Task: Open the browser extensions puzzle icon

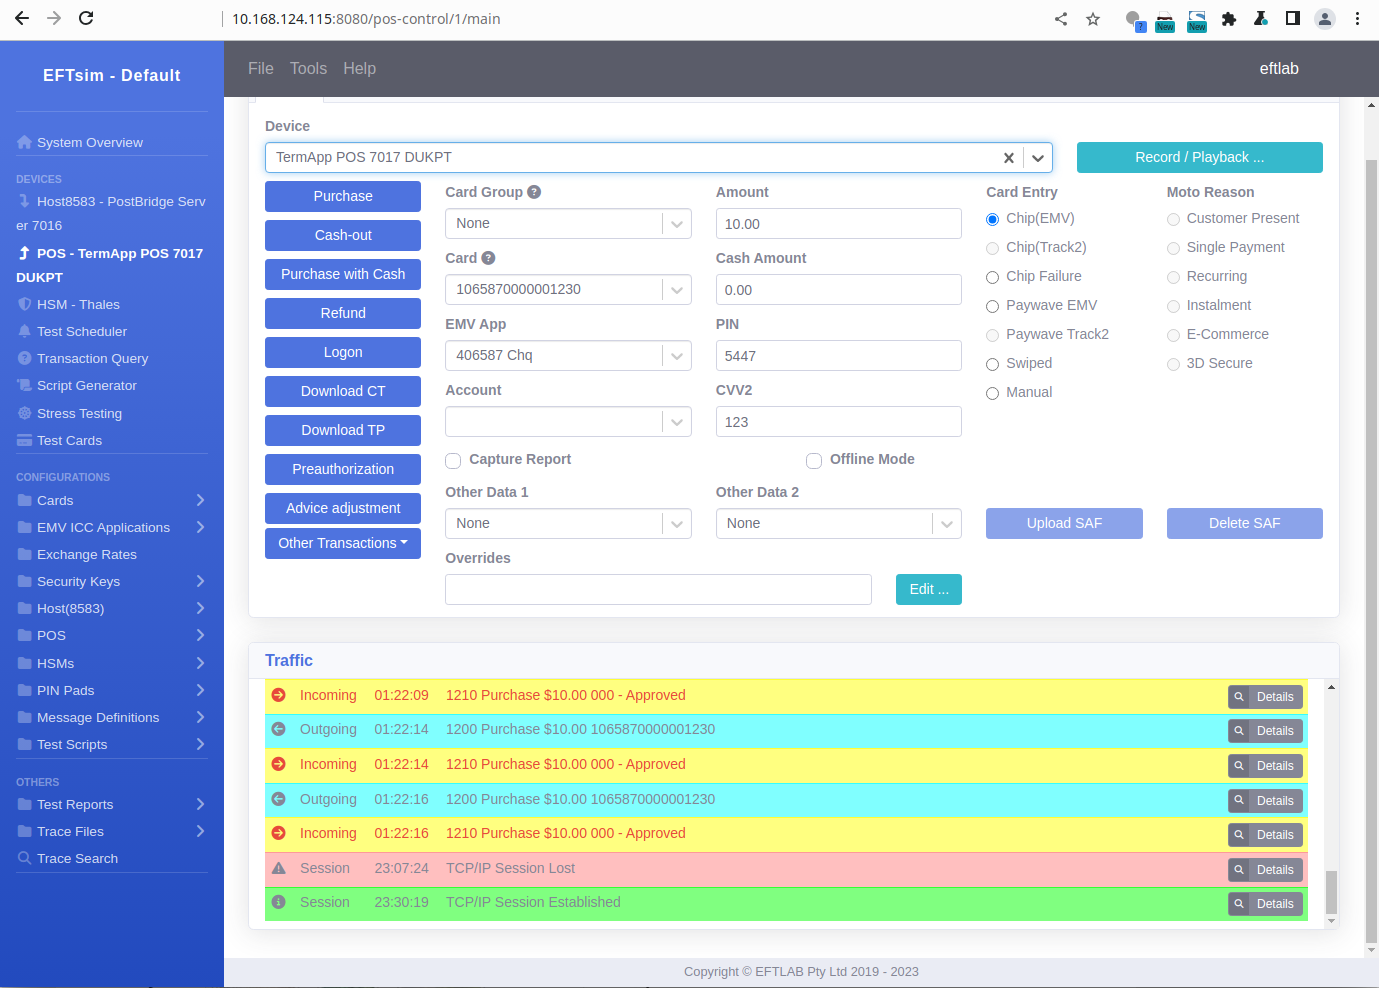Action: 1229,19
